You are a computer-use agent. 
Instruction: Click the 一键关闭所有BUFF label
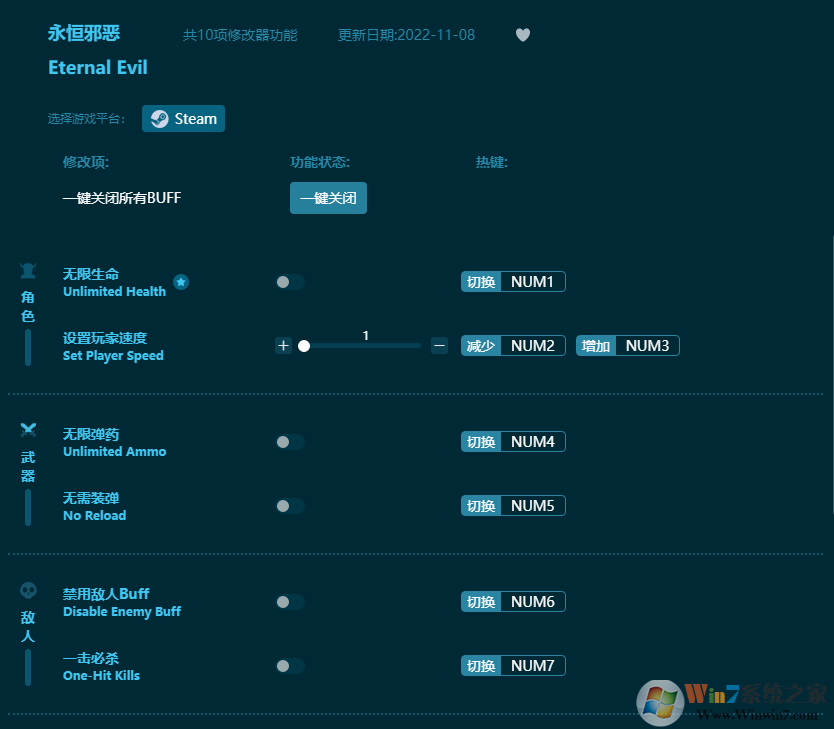[122, 198]
